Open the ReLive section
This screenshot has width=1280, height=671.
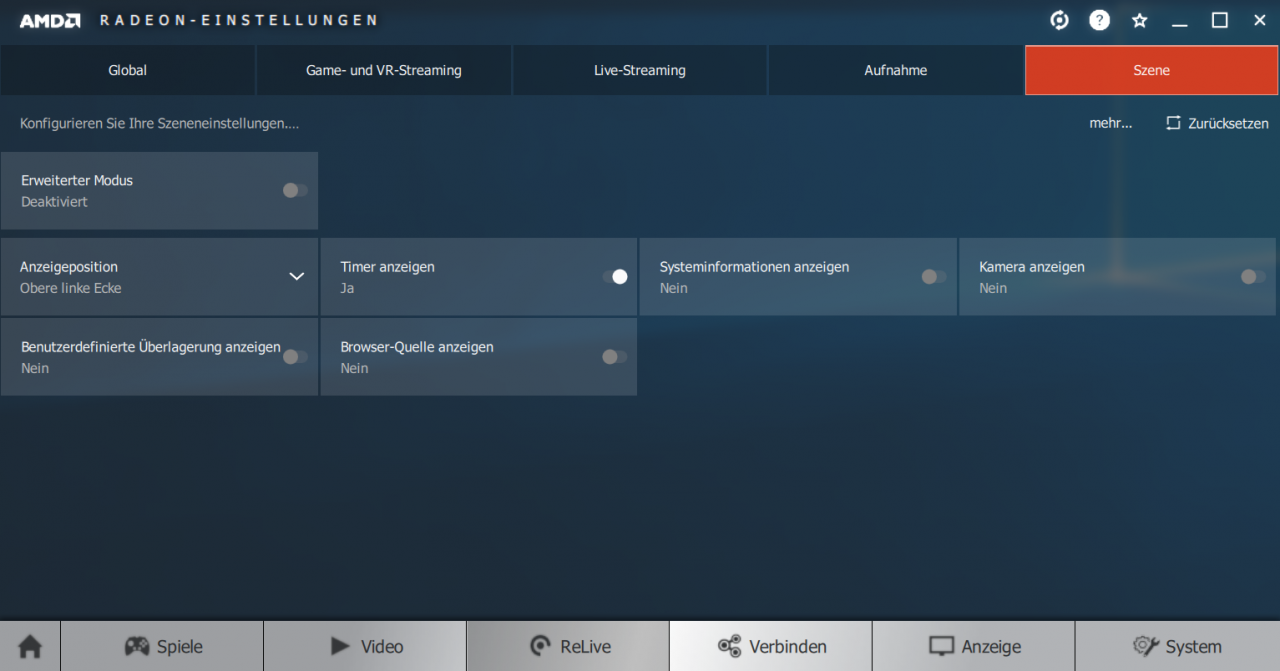[568, 646]
